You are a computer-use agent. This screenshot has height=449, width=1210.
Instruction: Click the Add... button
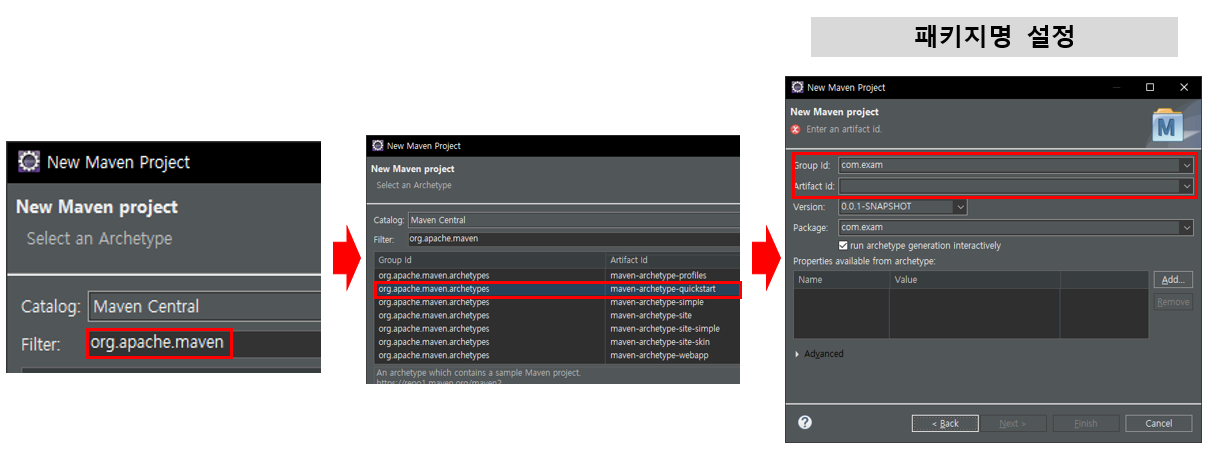pyautogui.click(x=1173, y=280)
